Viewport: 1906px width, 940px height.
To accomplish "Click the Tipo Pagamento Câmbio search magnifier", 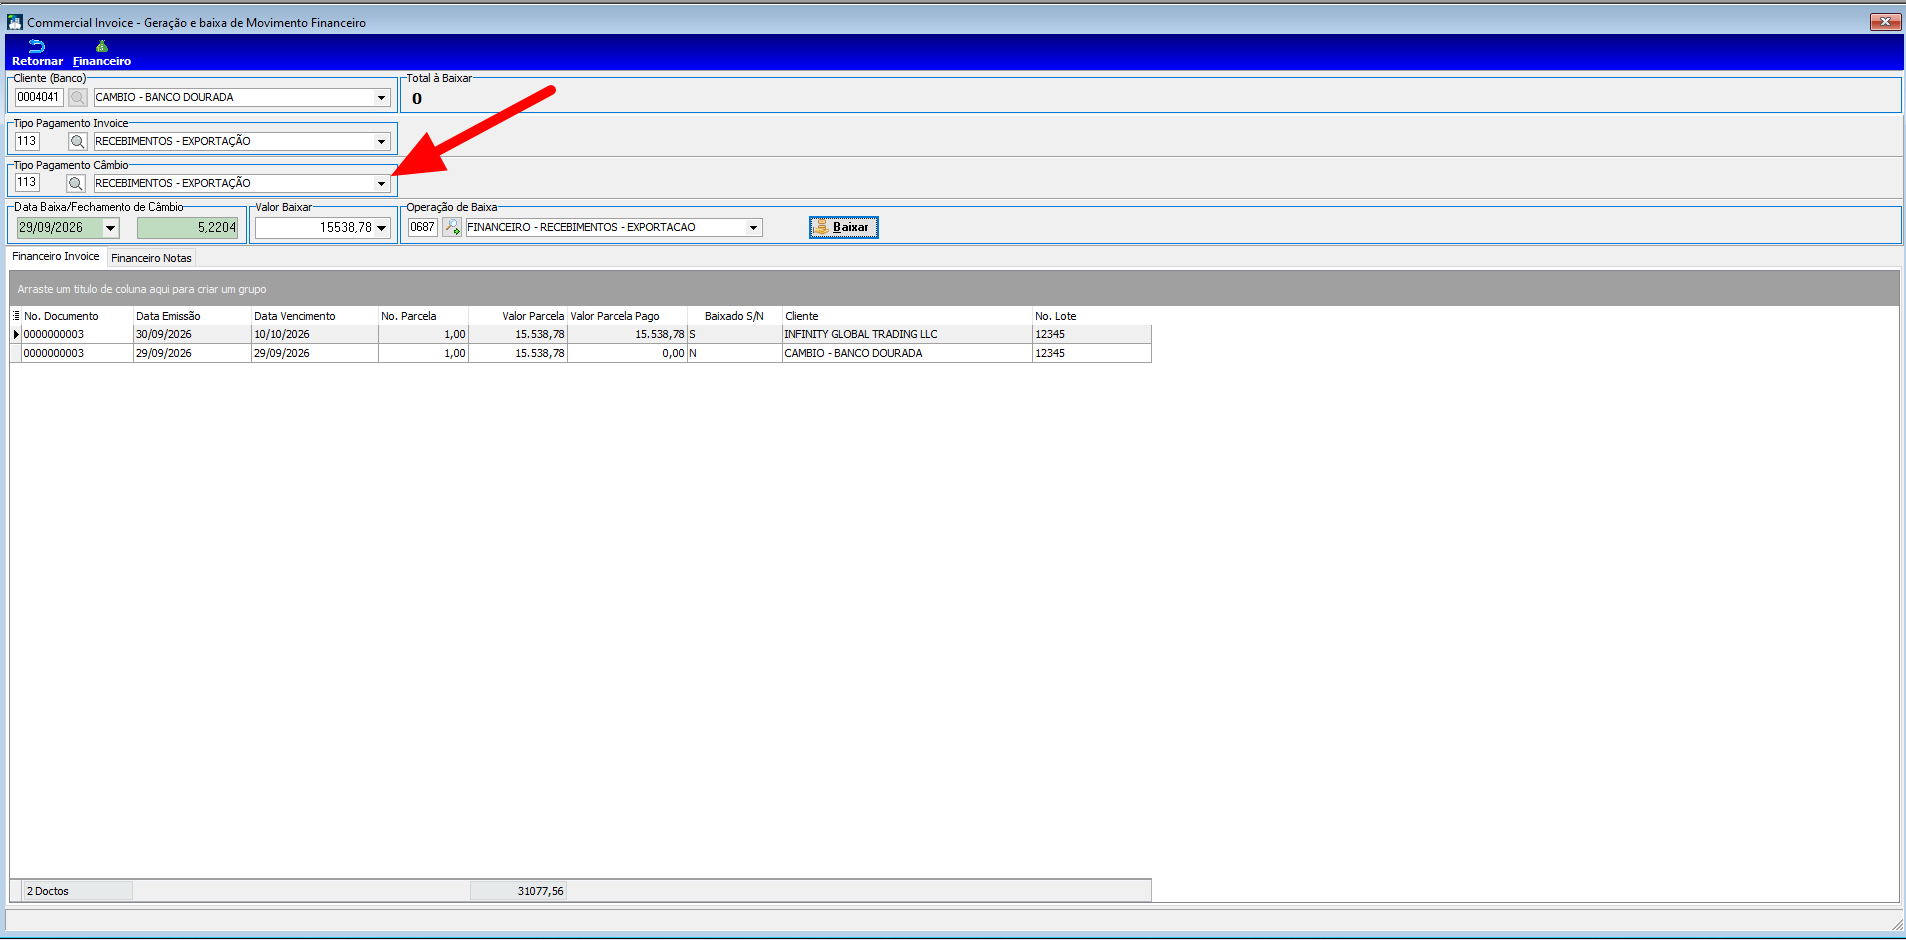I will (x=76, y=183).
